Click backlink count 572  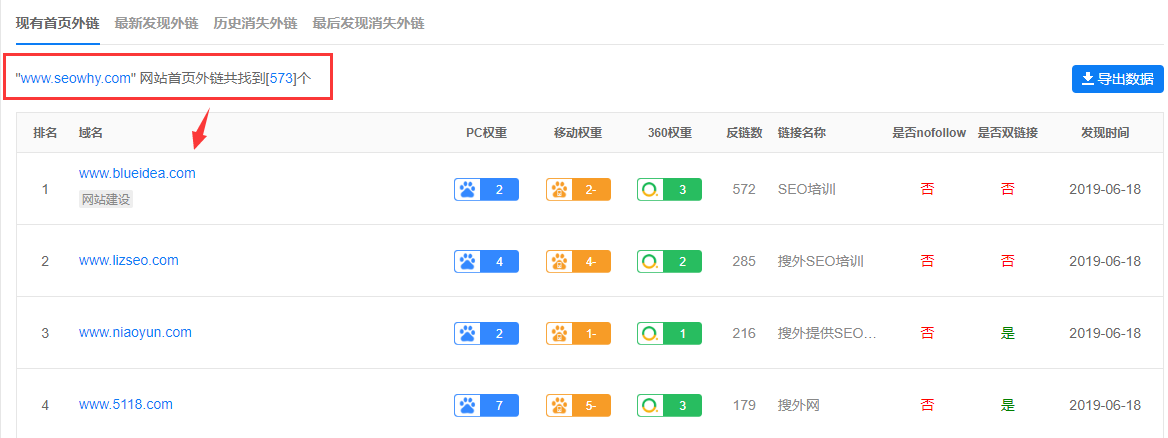coord(744,189)
